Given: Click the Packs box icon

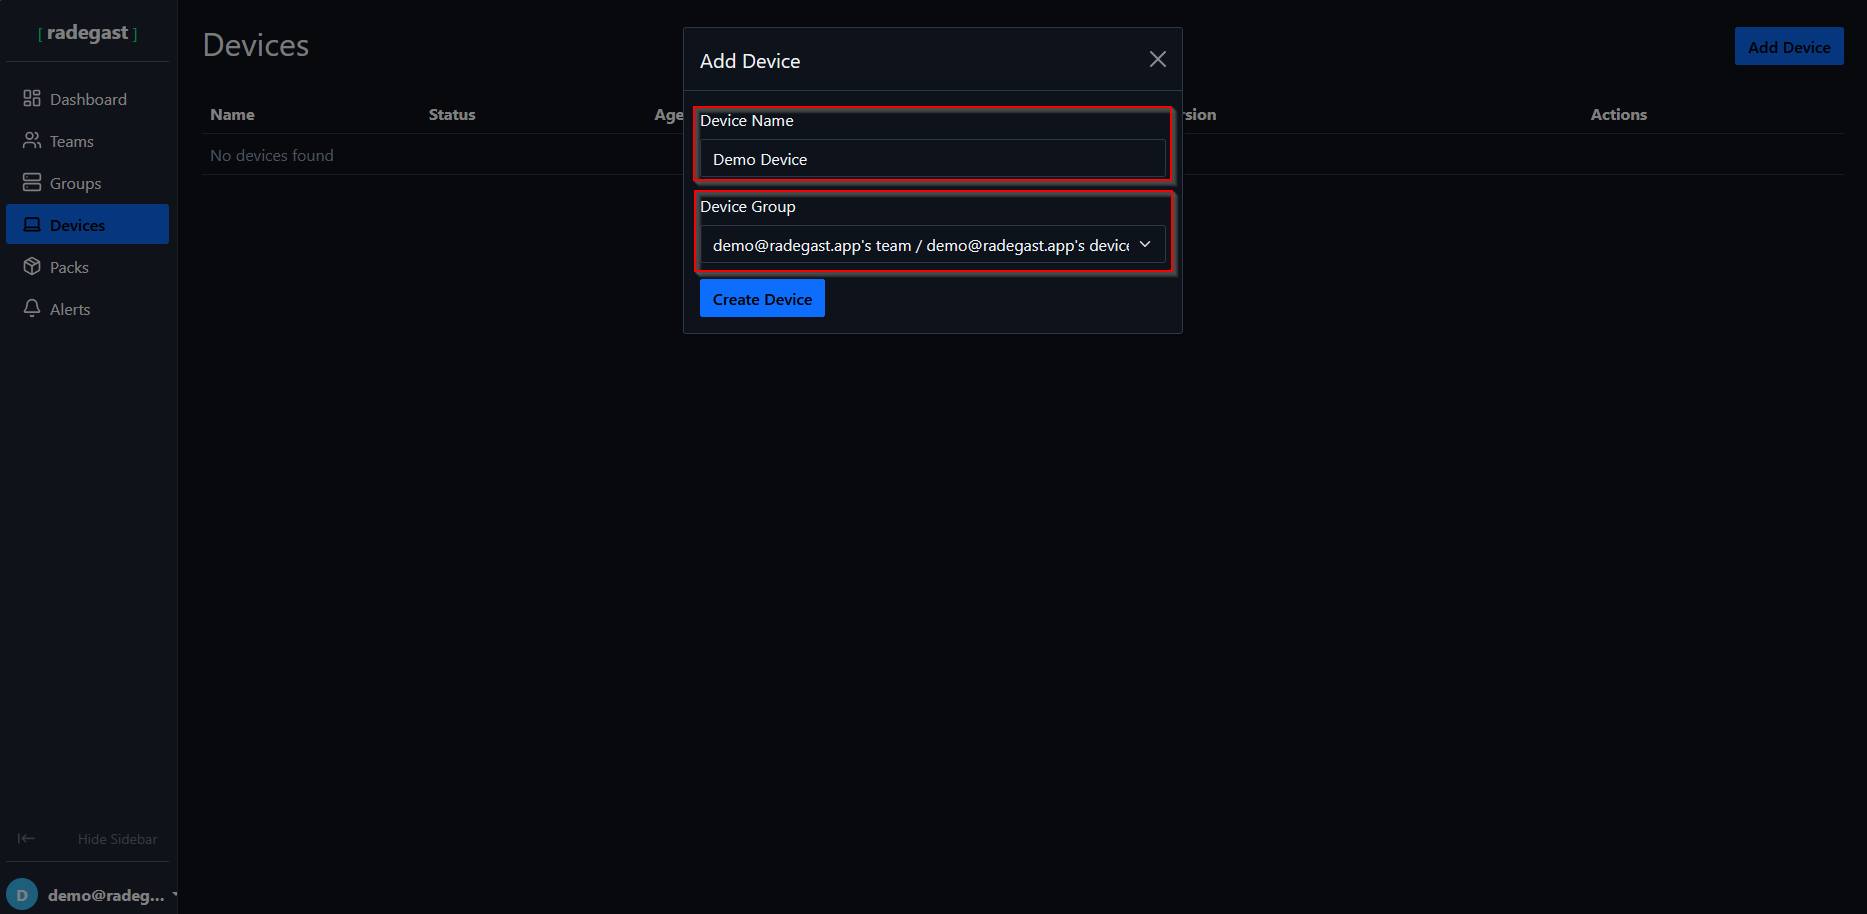Looking at the screenshot, I should pos(32,266).
